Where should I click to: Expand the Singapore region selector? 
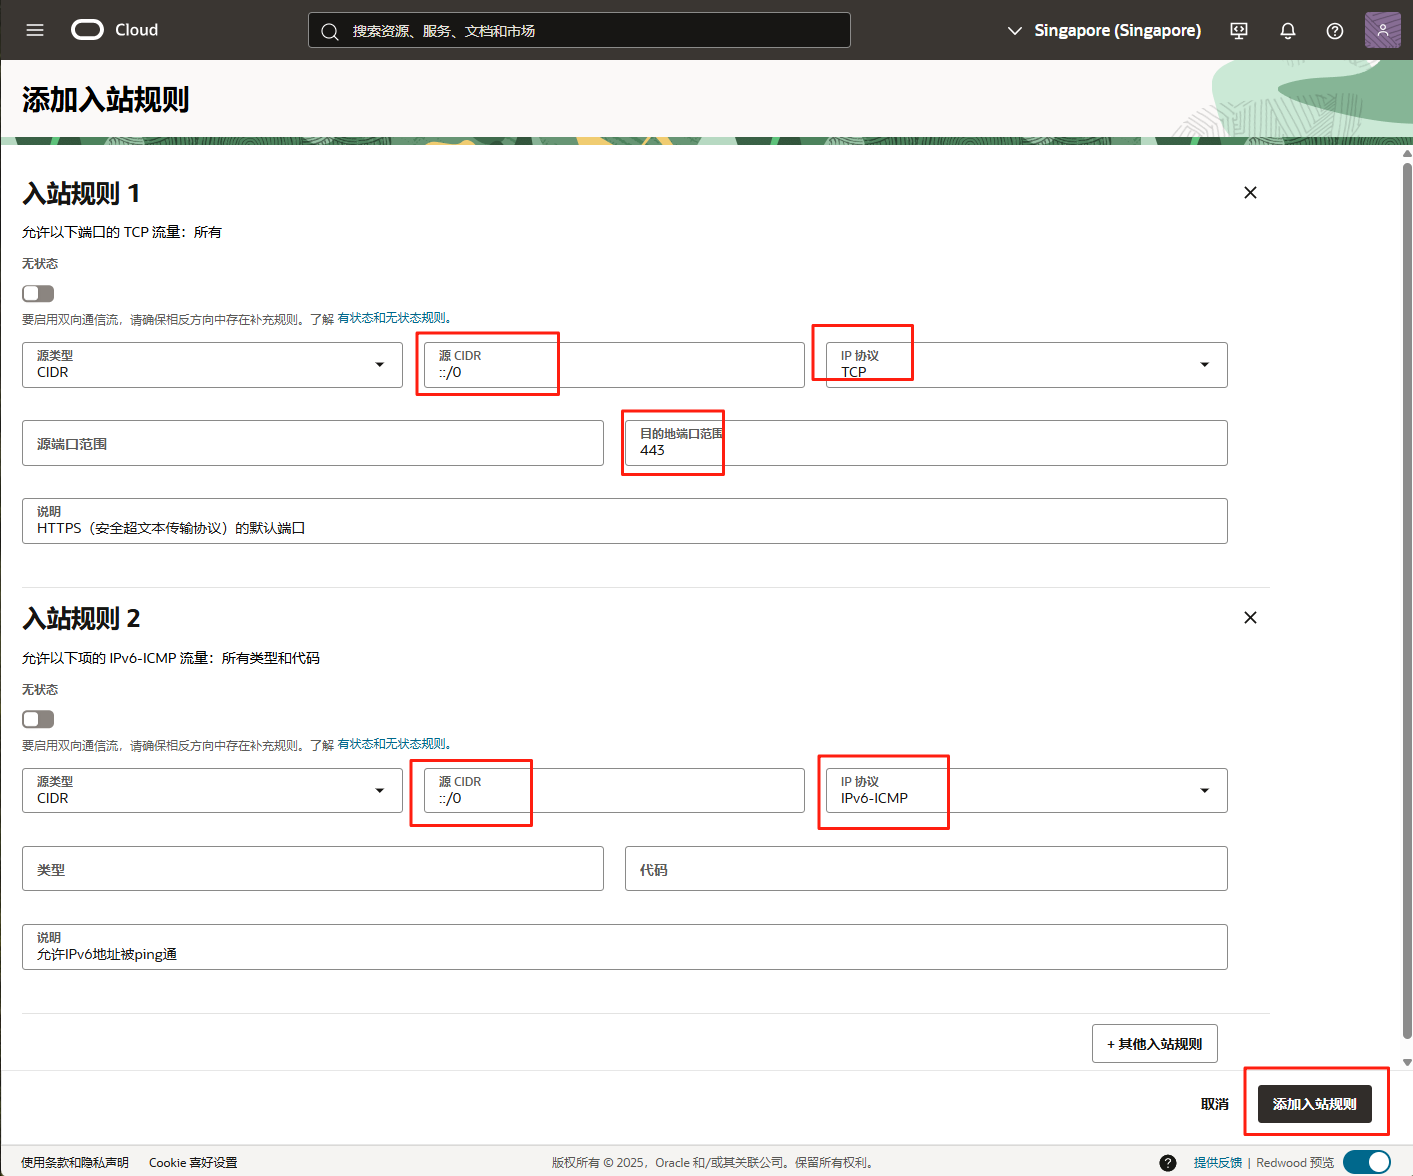click(x=1103, y=31)
